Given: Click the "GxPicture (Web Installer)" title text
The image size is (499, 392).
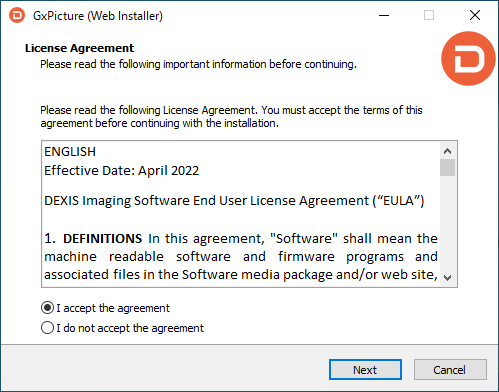Looking at the screenshot, I should click(98, 16).
